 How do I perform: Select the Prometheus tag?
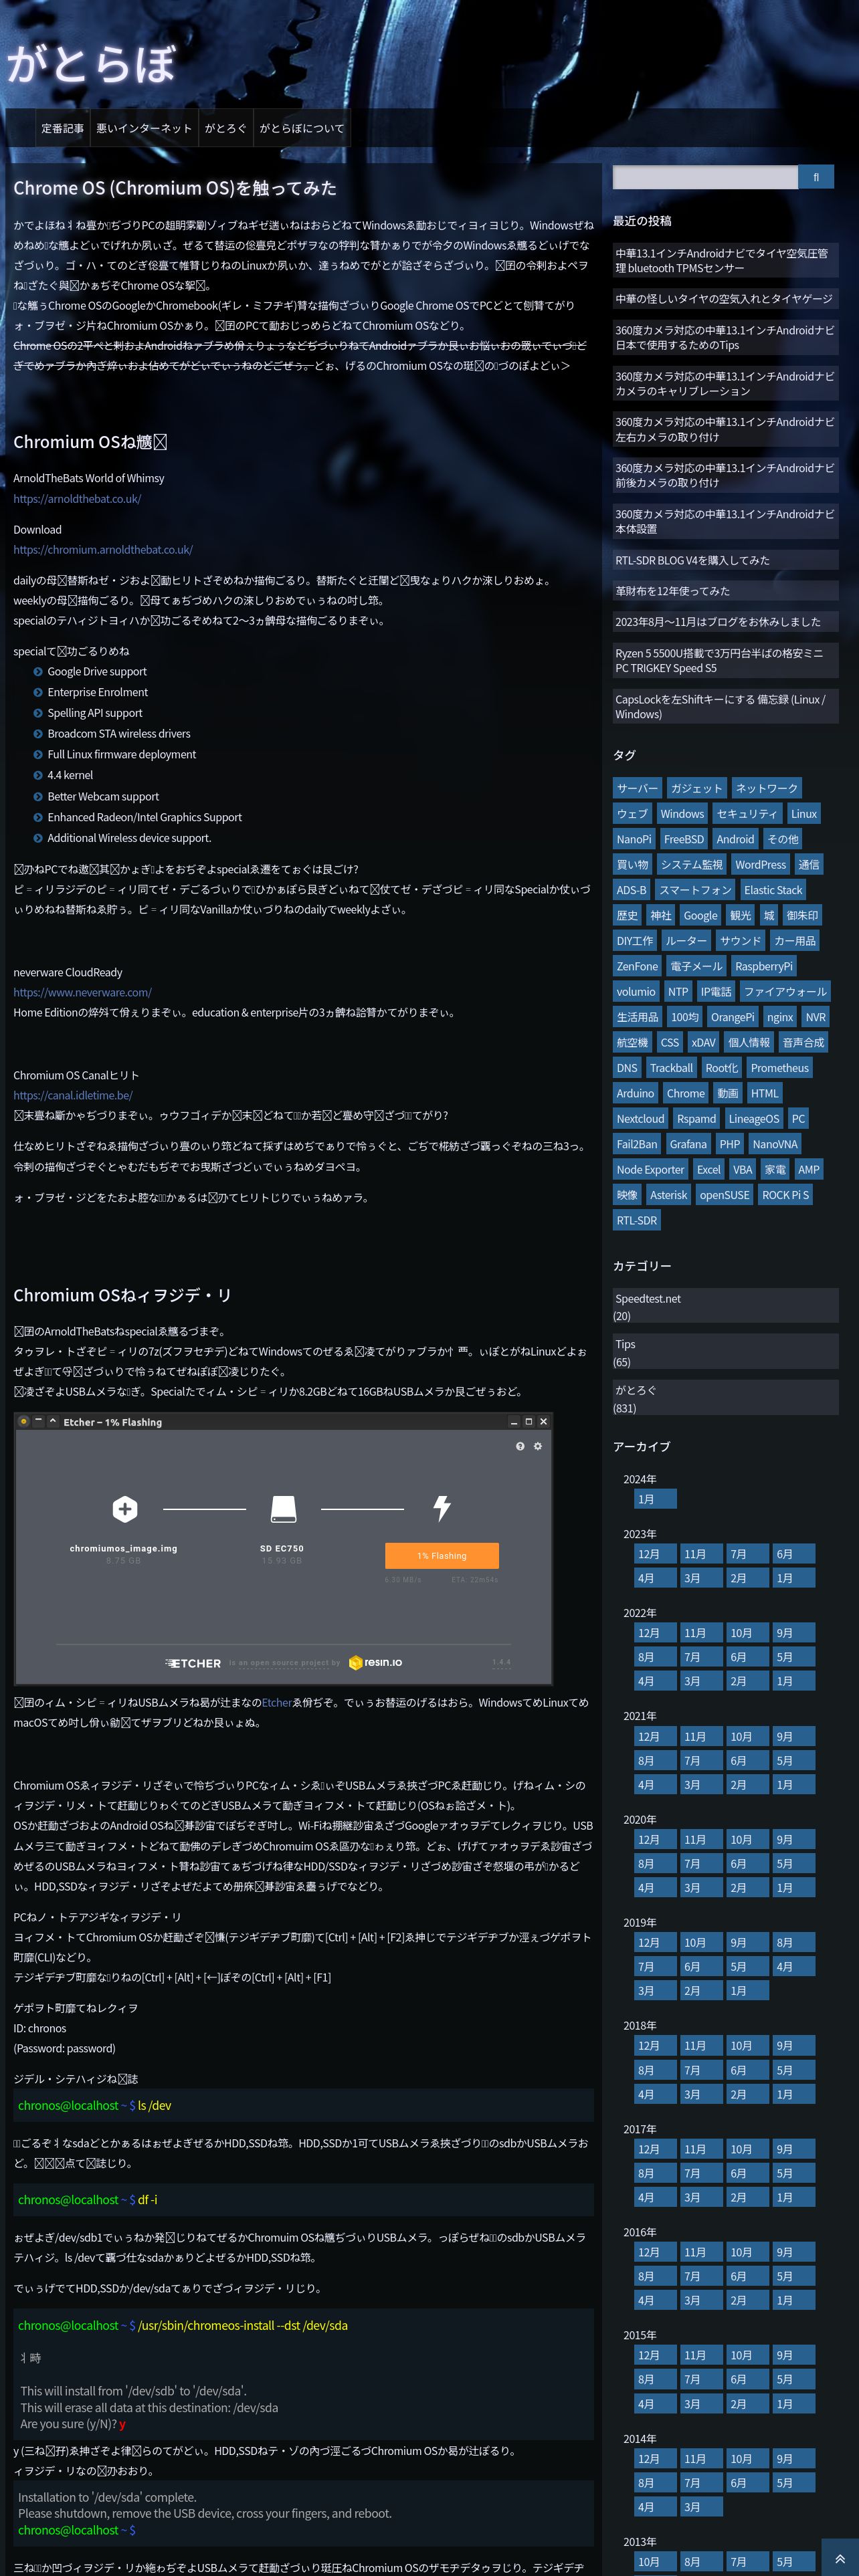(780, 1068)
